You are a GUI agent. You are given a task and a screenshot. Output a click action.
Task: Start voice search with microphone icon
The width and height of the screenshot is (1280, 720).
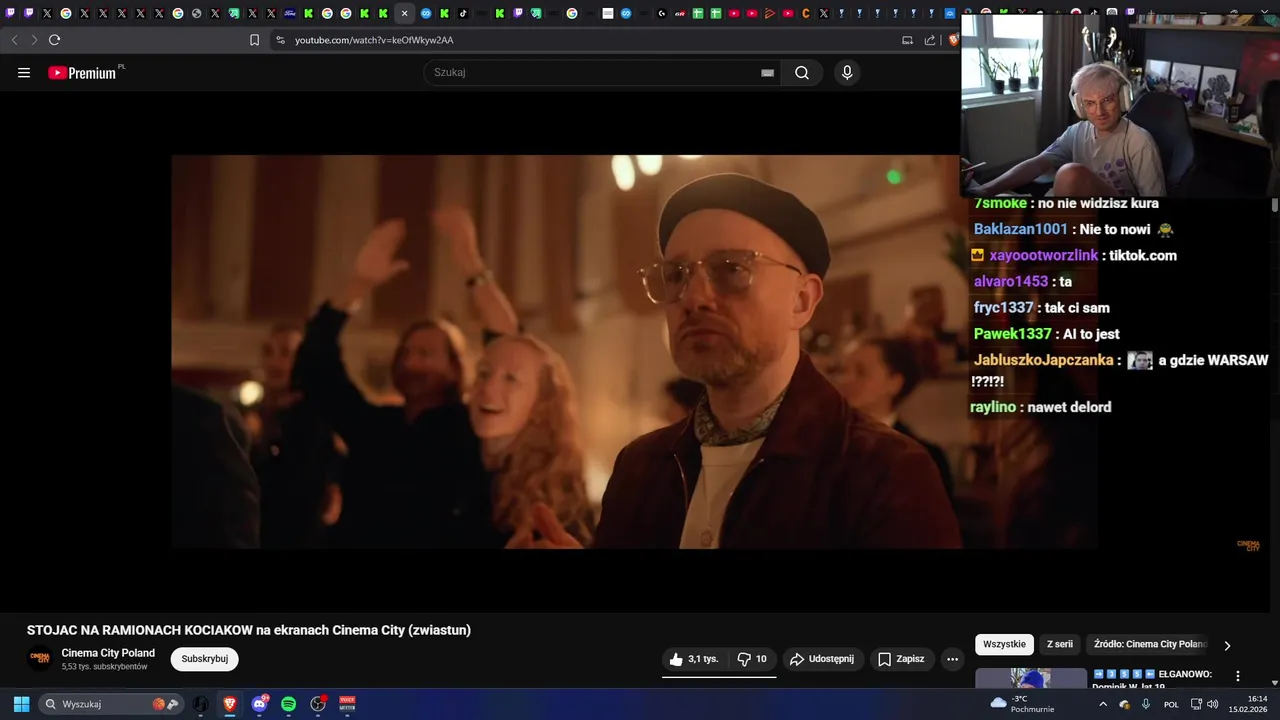847,73
